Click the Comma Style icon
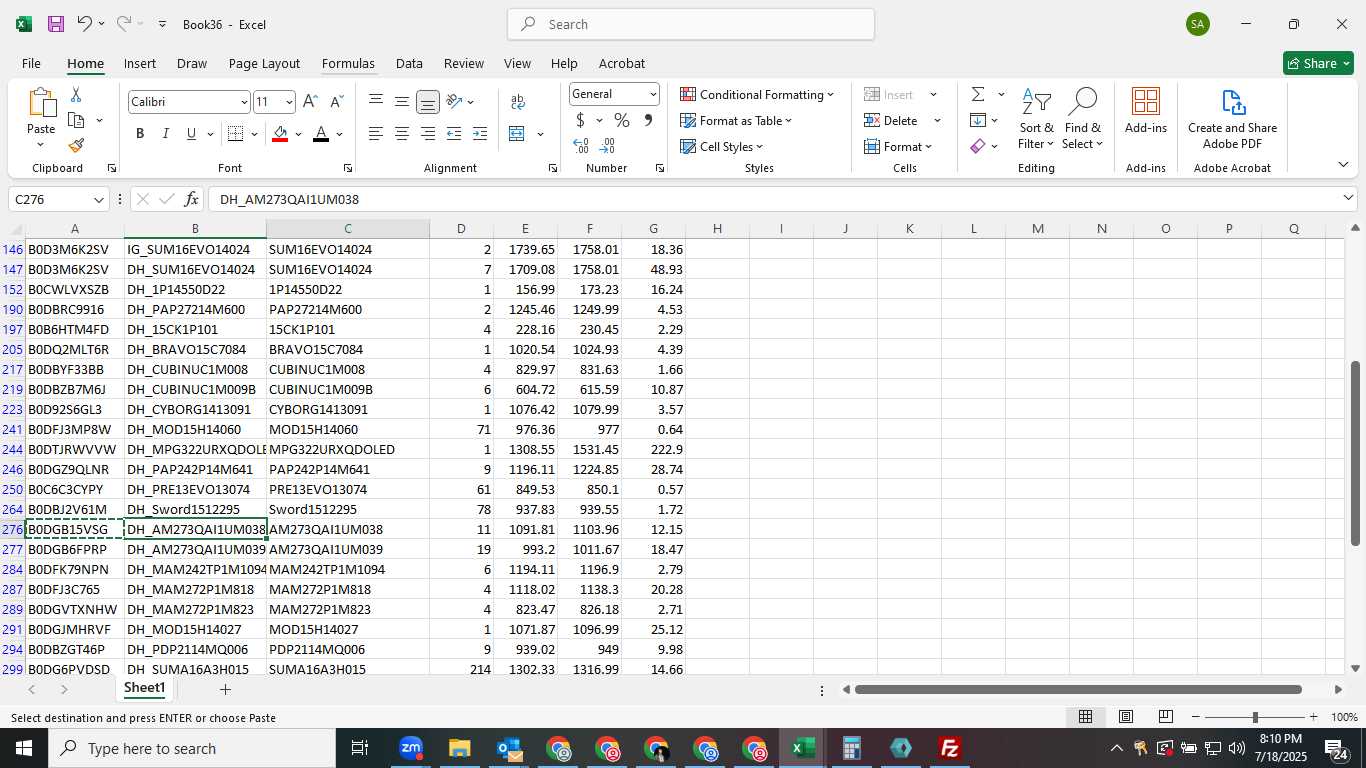 [x=648, y=120]
